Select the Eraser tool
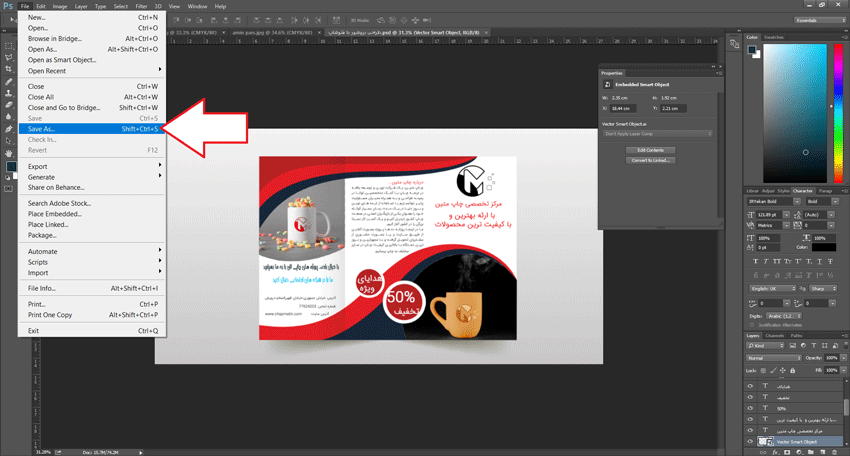The height and width of the screenshot is (456, 850). click(x=8, y=105)
